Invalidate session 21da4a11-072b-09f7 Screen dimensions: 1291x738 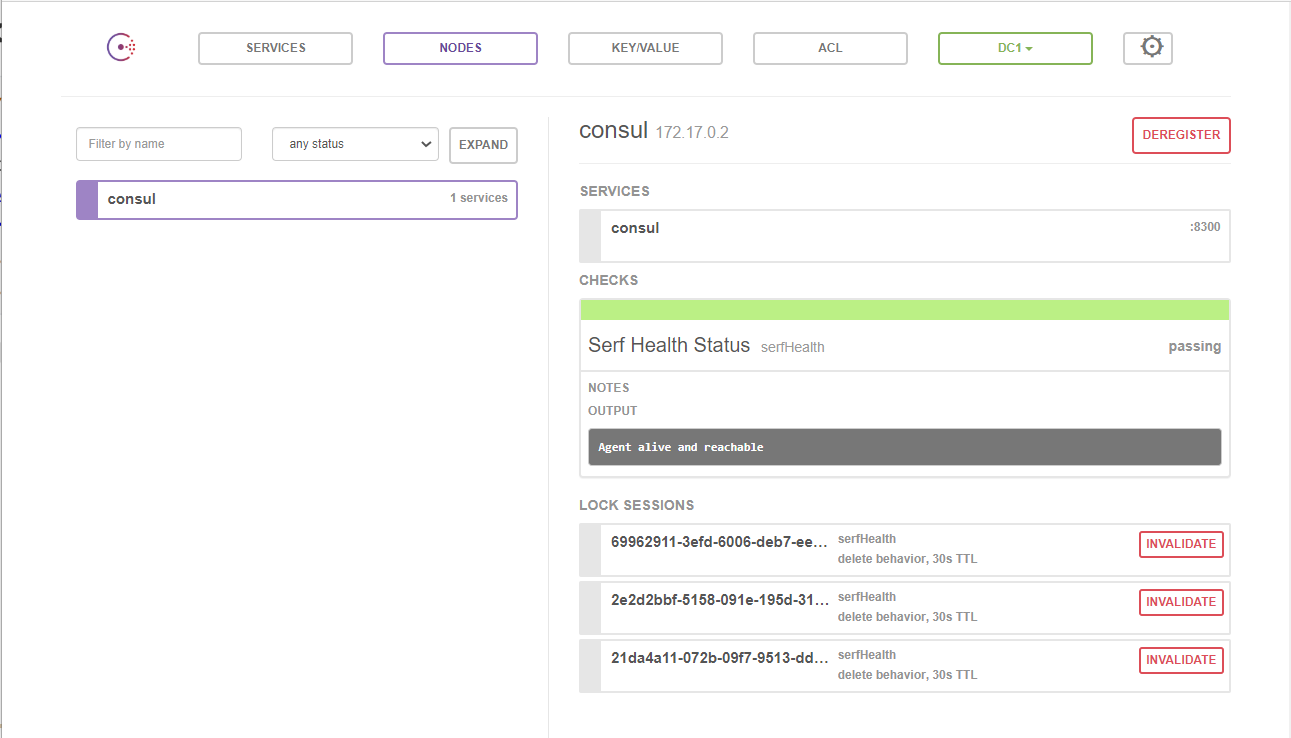point(1181,660)
